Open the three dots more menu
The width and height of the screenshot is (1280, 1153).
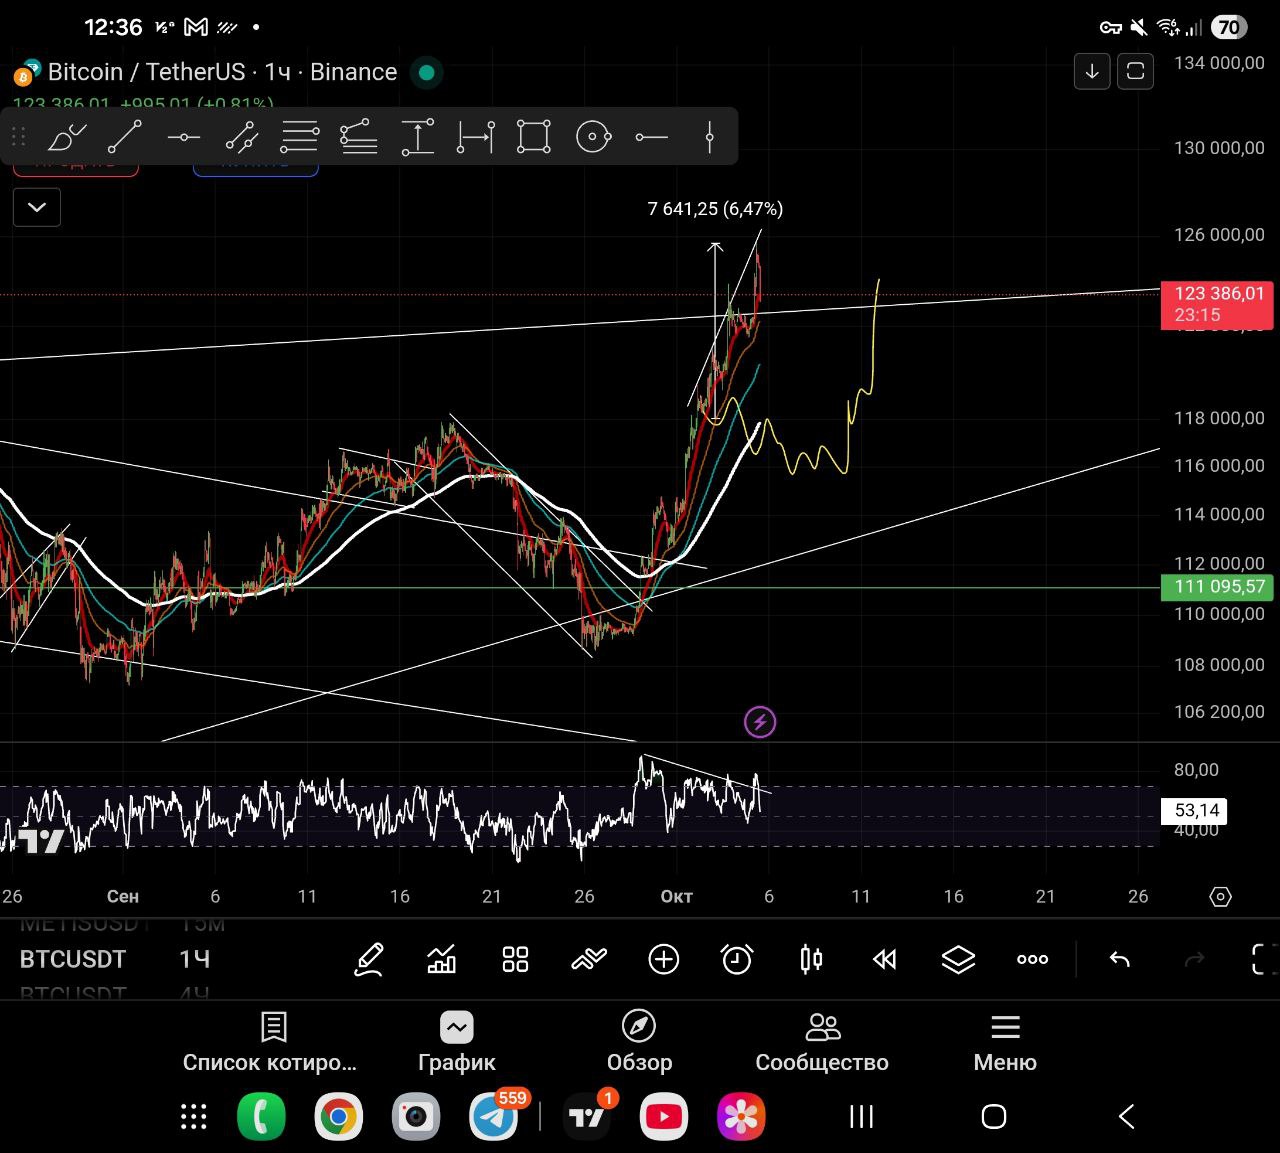point(1032,960)
